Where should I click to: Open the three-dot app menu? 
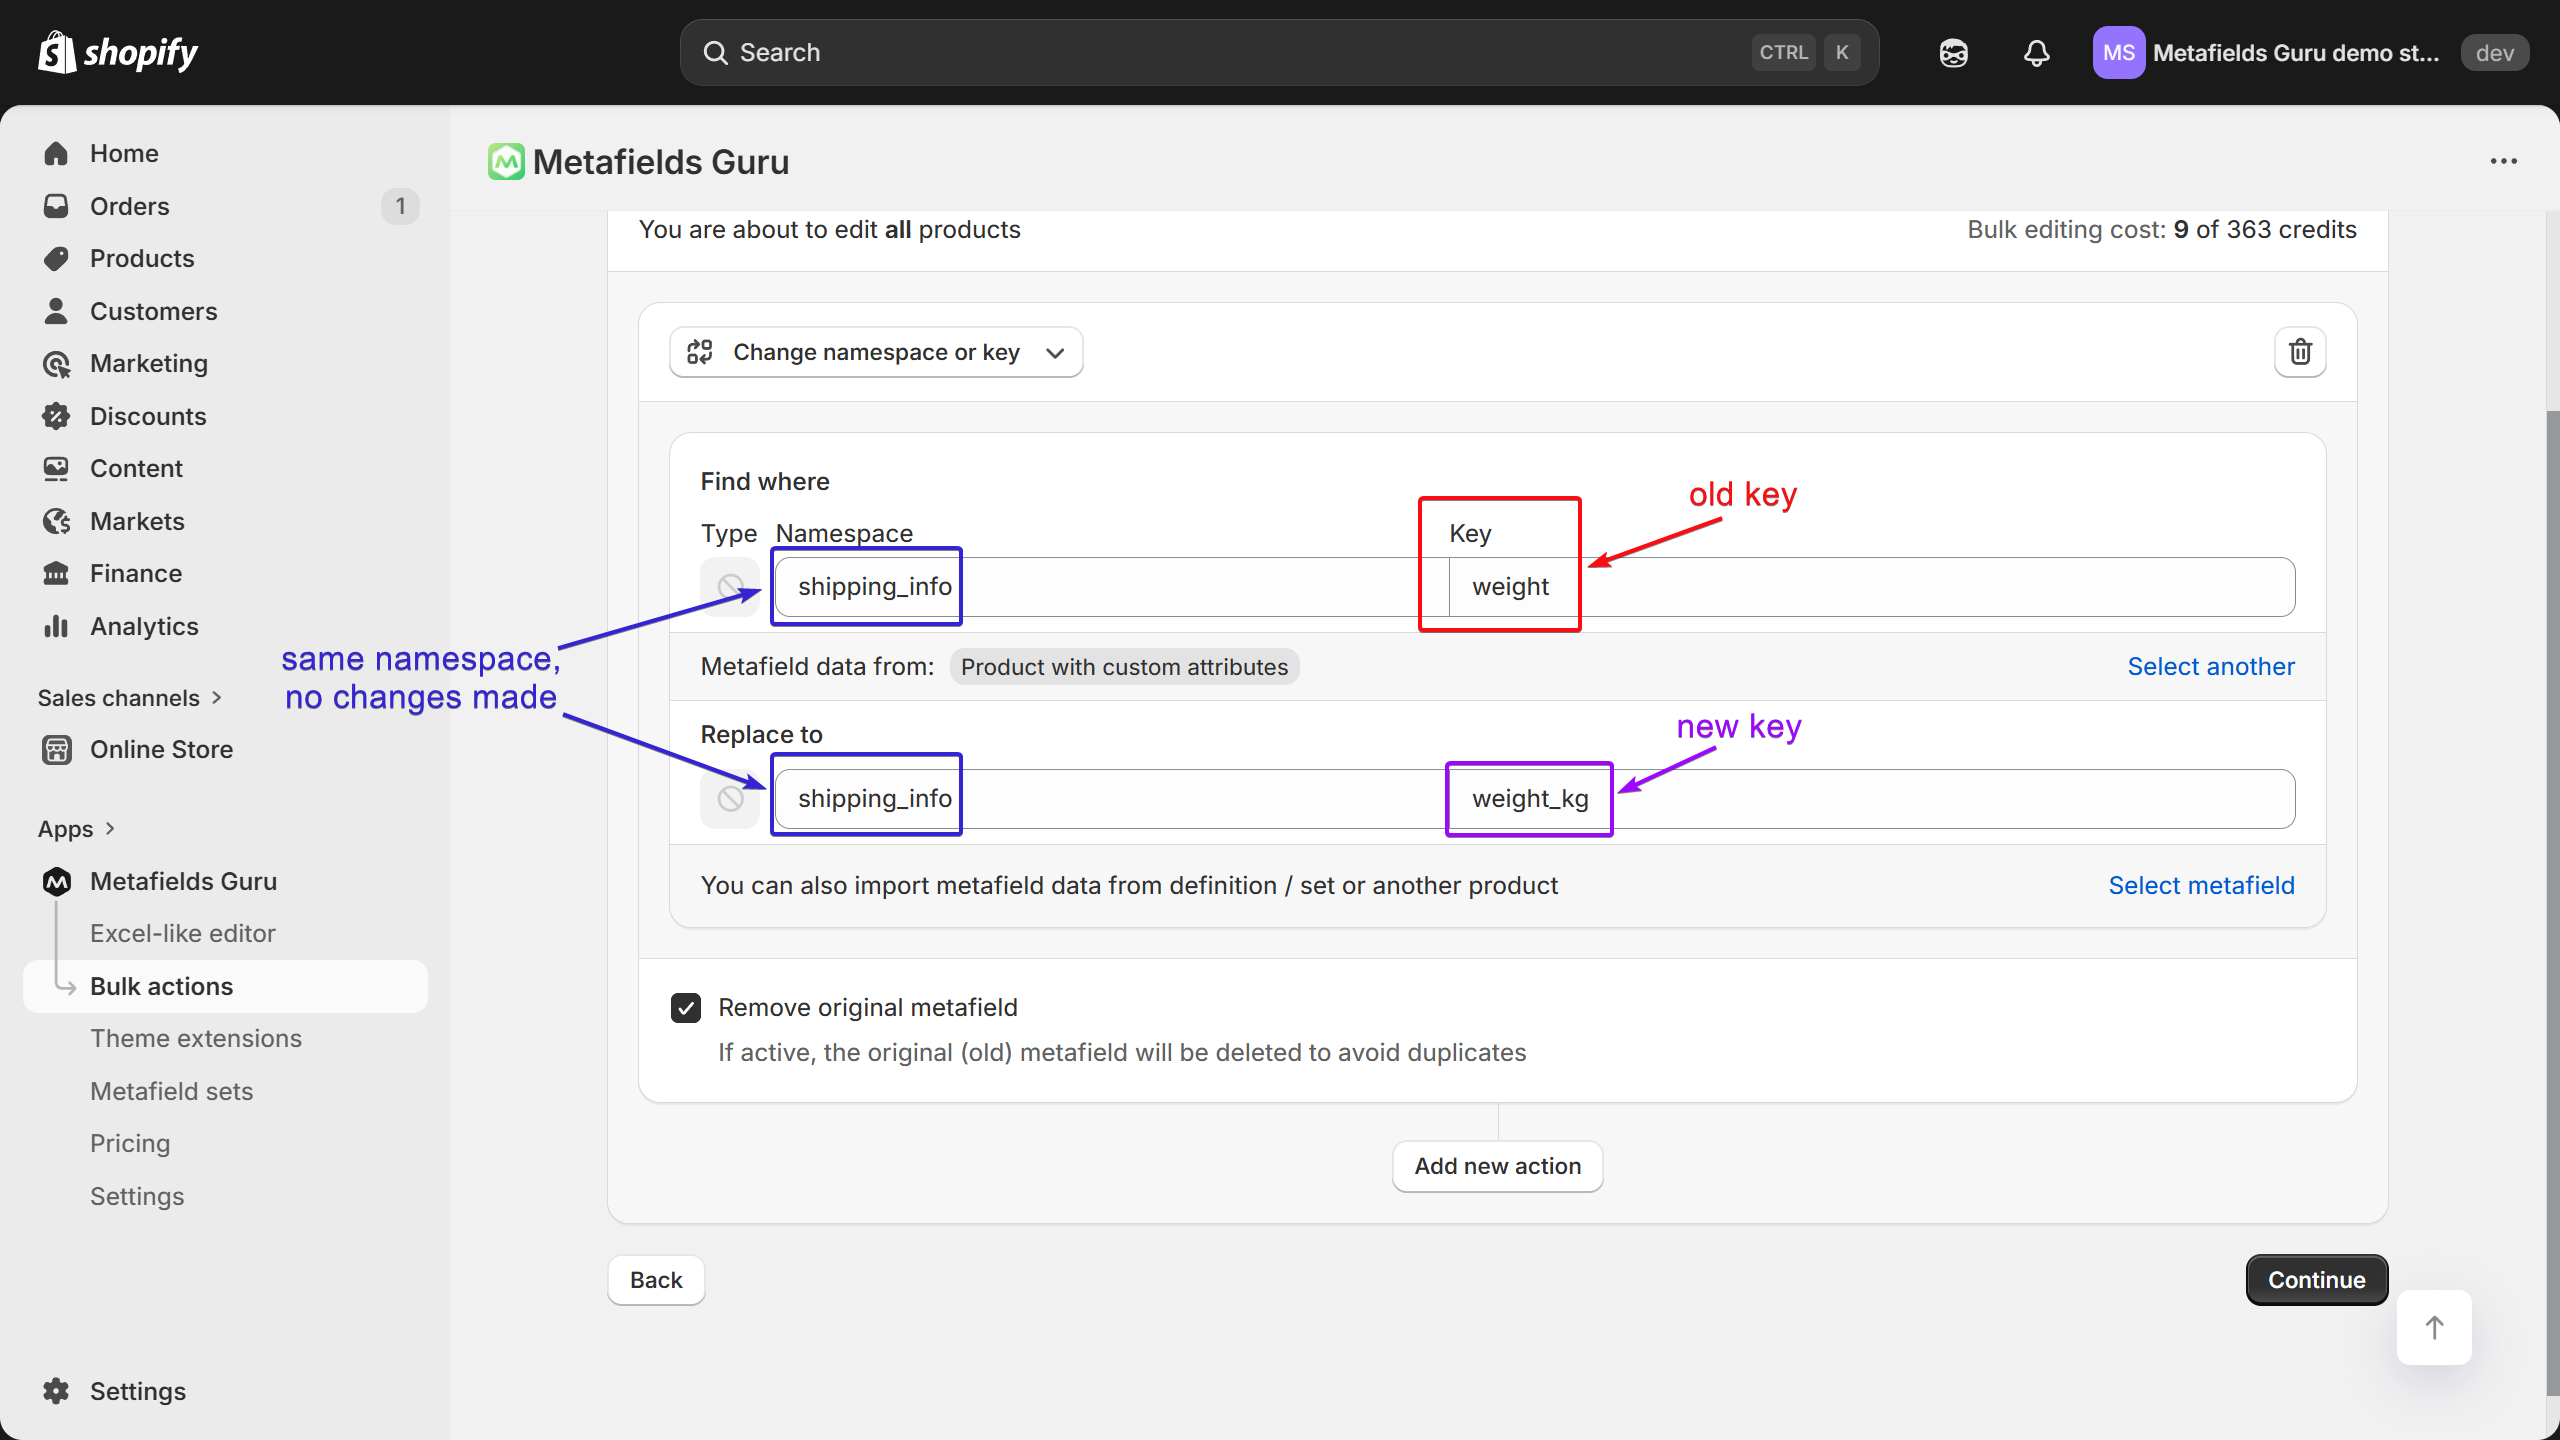click(2503, 161)
